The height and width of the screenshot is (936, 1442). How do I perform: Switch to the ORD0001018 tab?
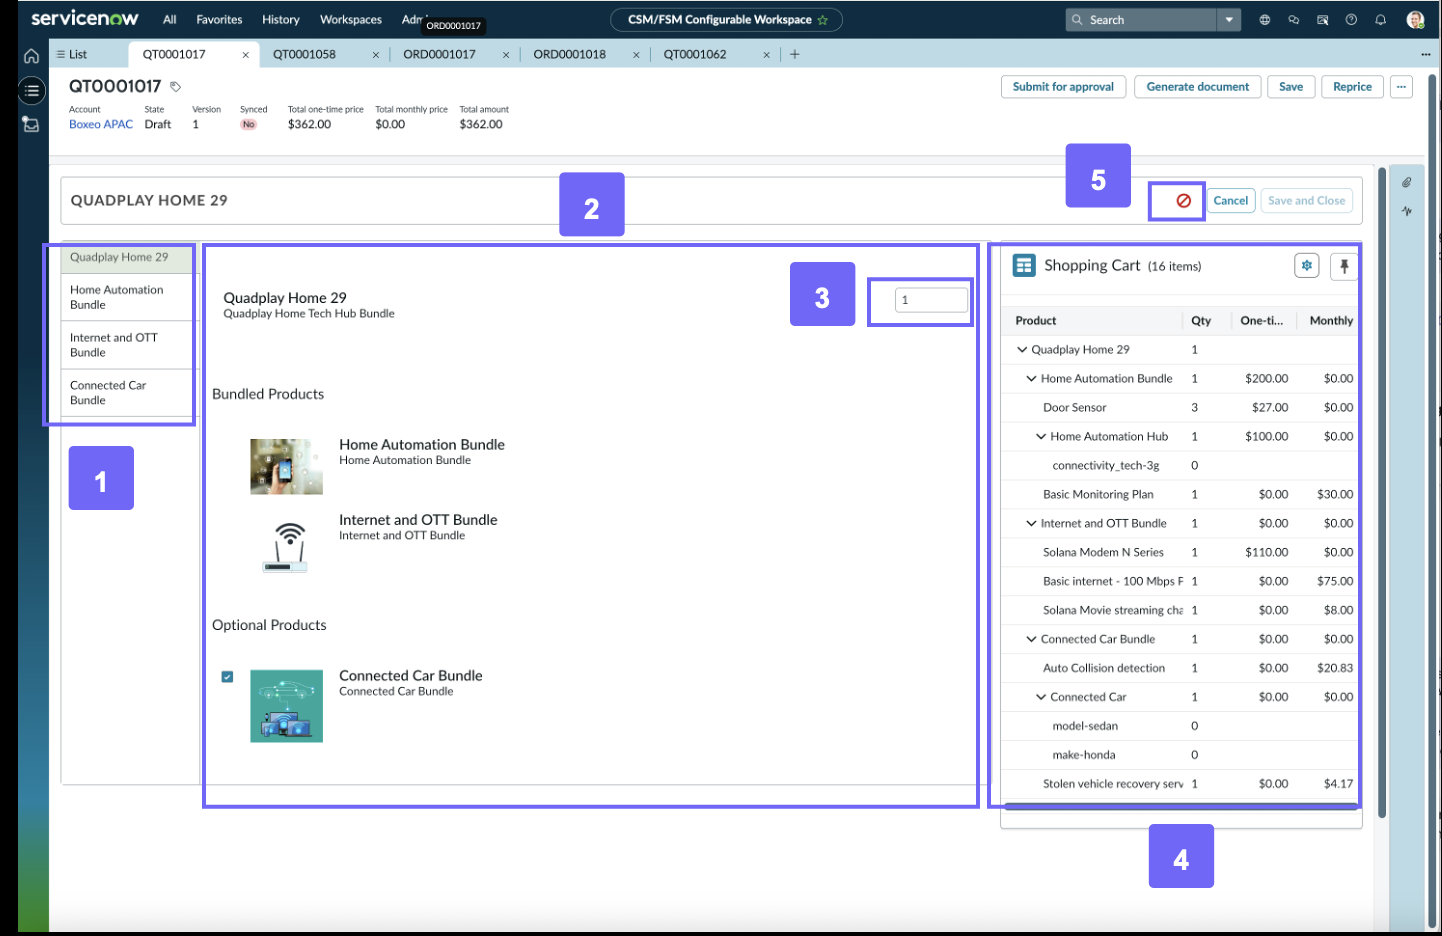(570, 55)
